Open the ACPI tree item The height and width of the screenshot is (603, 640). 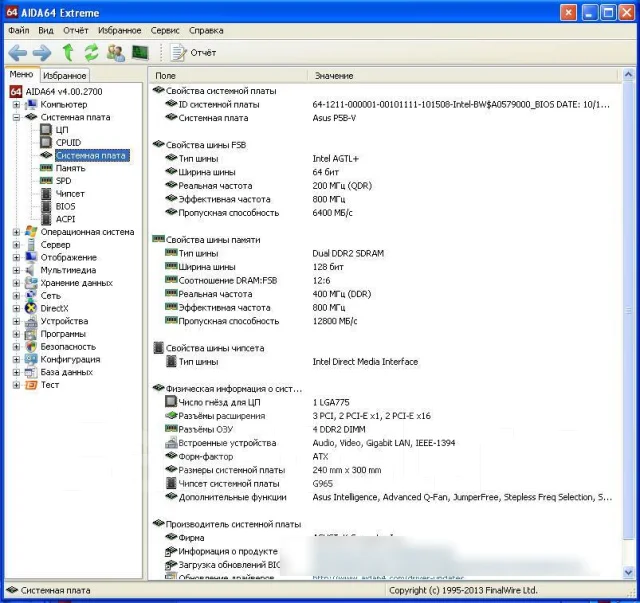click(x=65, y=219)
